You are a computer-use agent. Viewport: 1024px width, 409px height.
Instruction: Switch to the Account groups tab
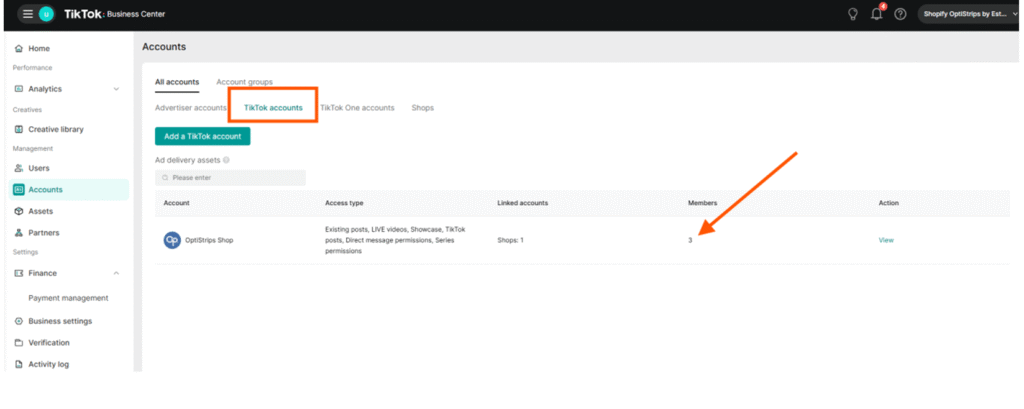coord(244,82)
